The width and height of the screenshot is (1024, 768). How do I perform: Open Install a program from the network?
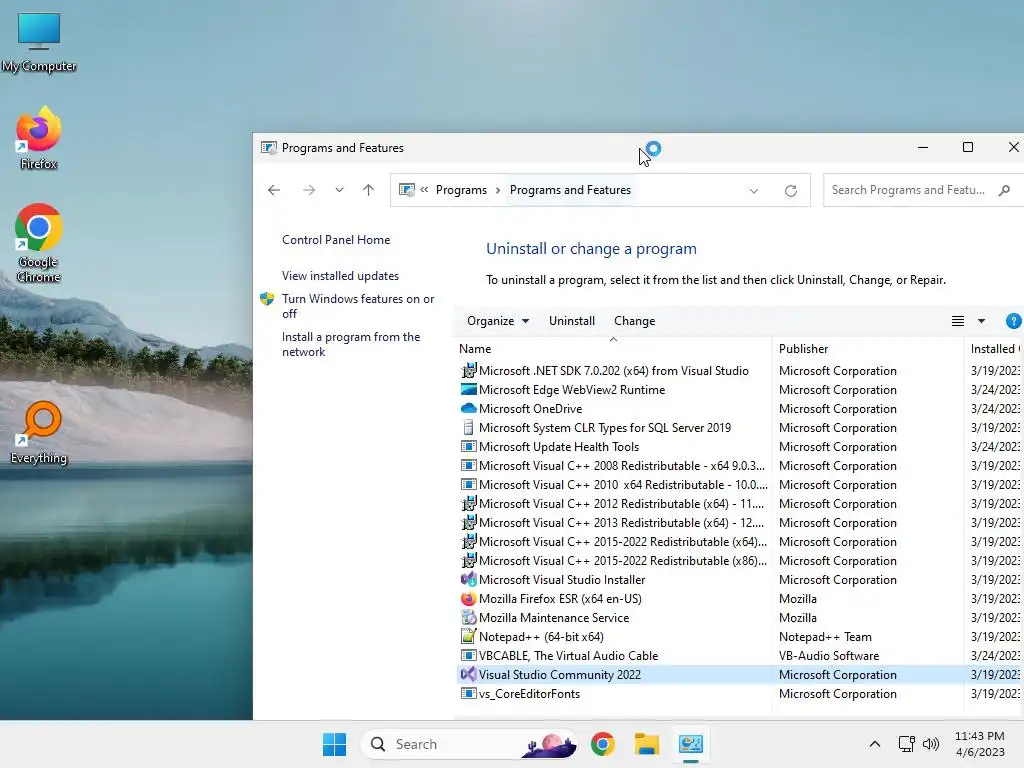351,344
